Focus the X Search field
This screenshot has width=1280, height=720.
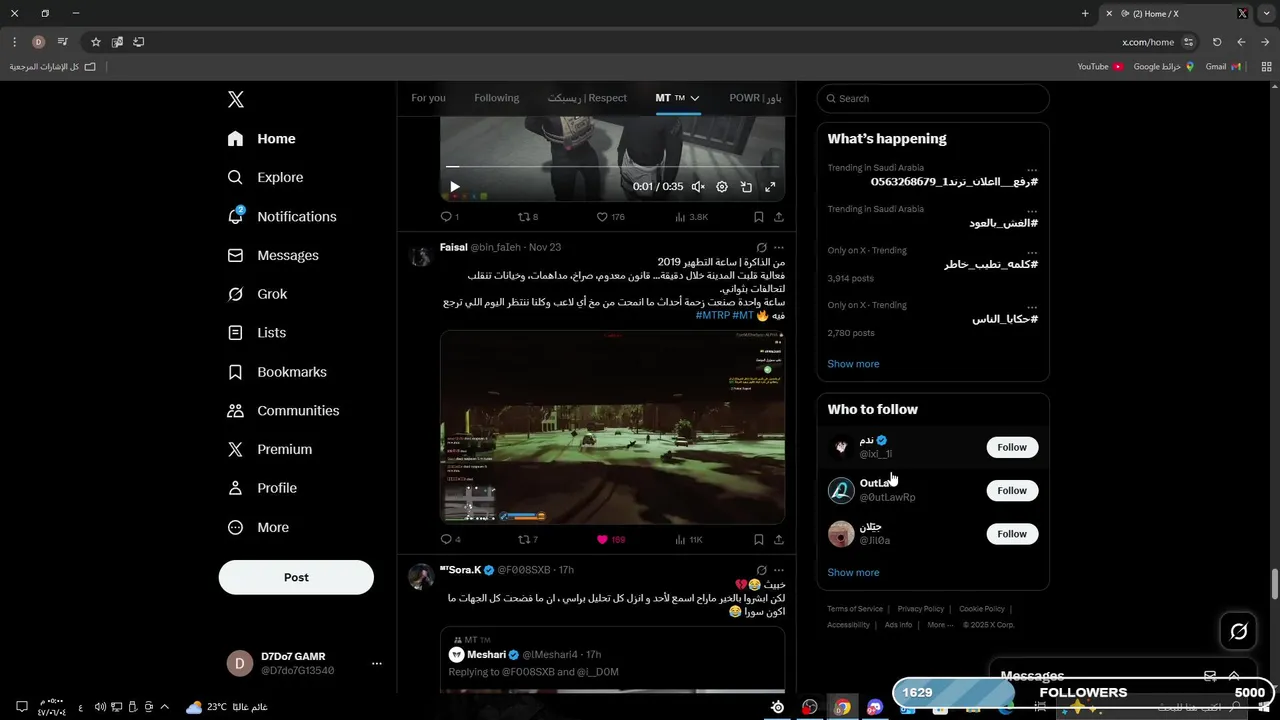point(933,99)
